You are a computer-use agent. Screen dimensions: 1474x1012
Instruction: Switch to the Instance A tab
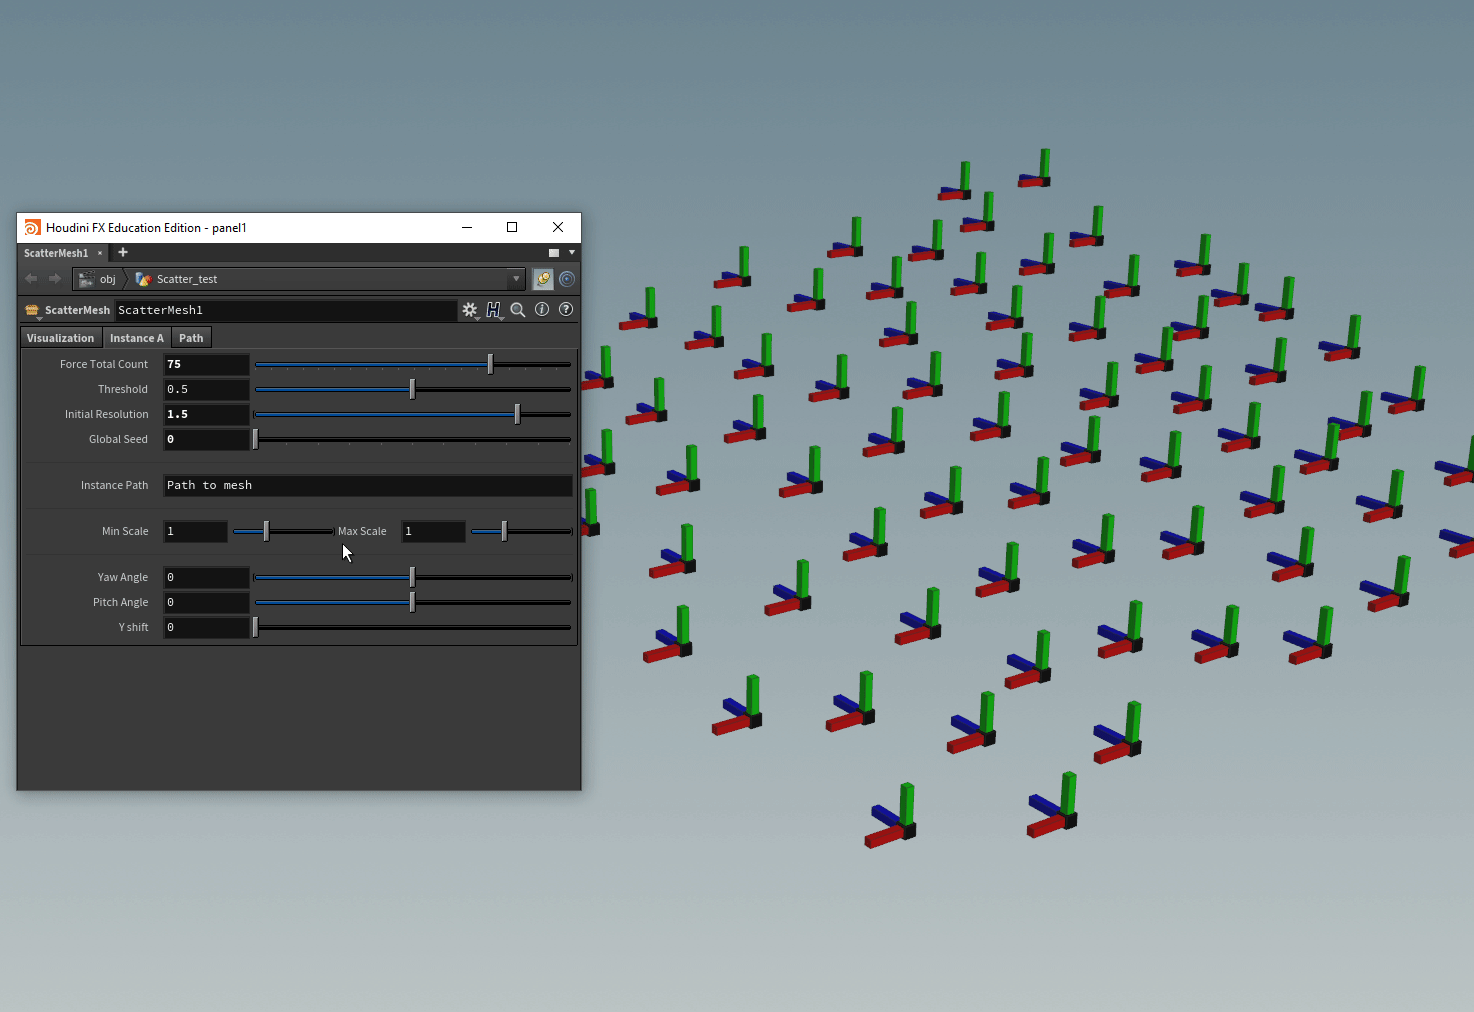(137, 338)
